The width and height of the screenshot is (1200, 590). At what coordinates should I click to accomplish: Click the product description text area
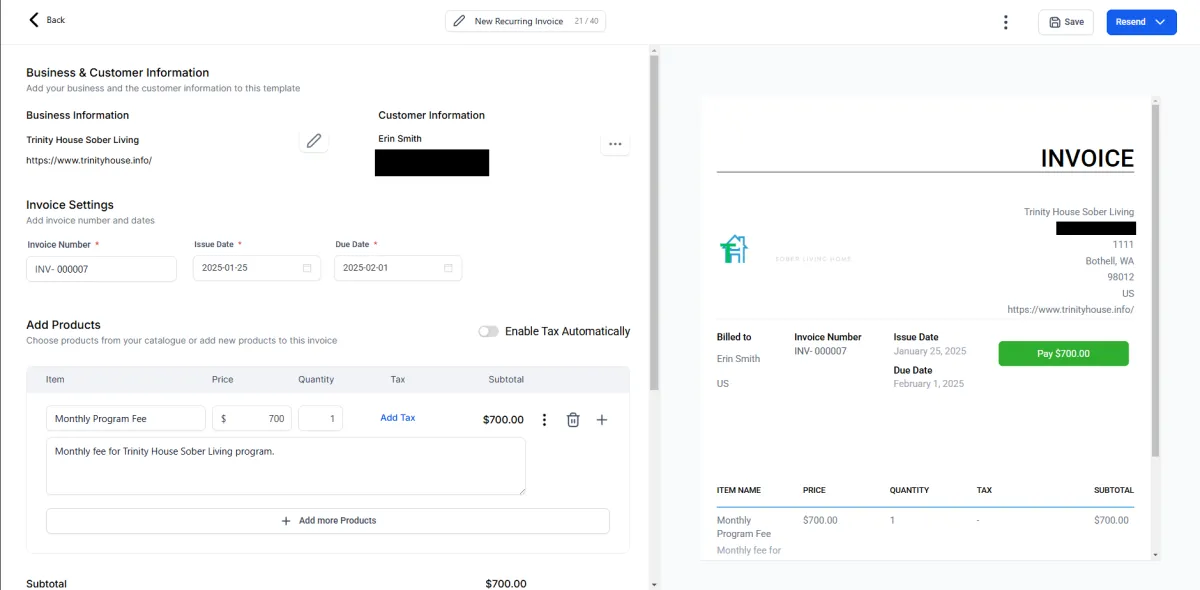coord(286,466)
